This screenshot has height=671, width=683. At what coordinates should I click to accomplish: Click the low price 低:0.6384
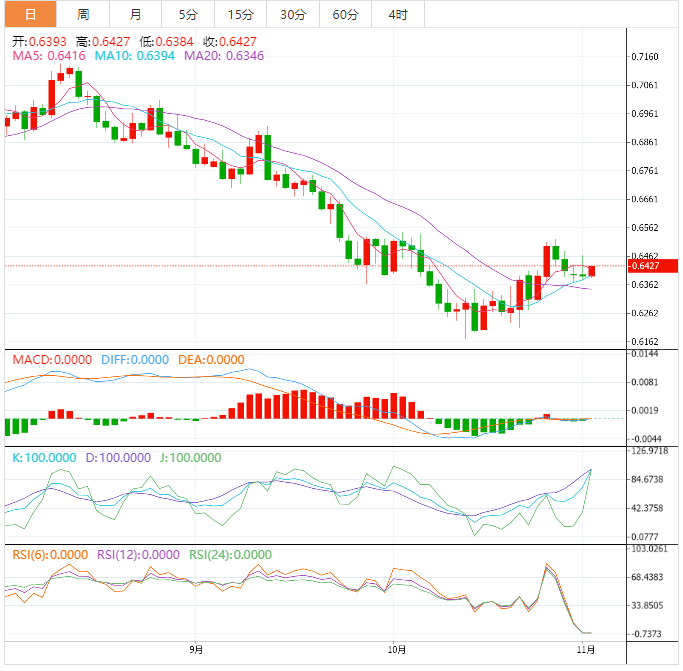pyautogui.click(x=166, y=42)
